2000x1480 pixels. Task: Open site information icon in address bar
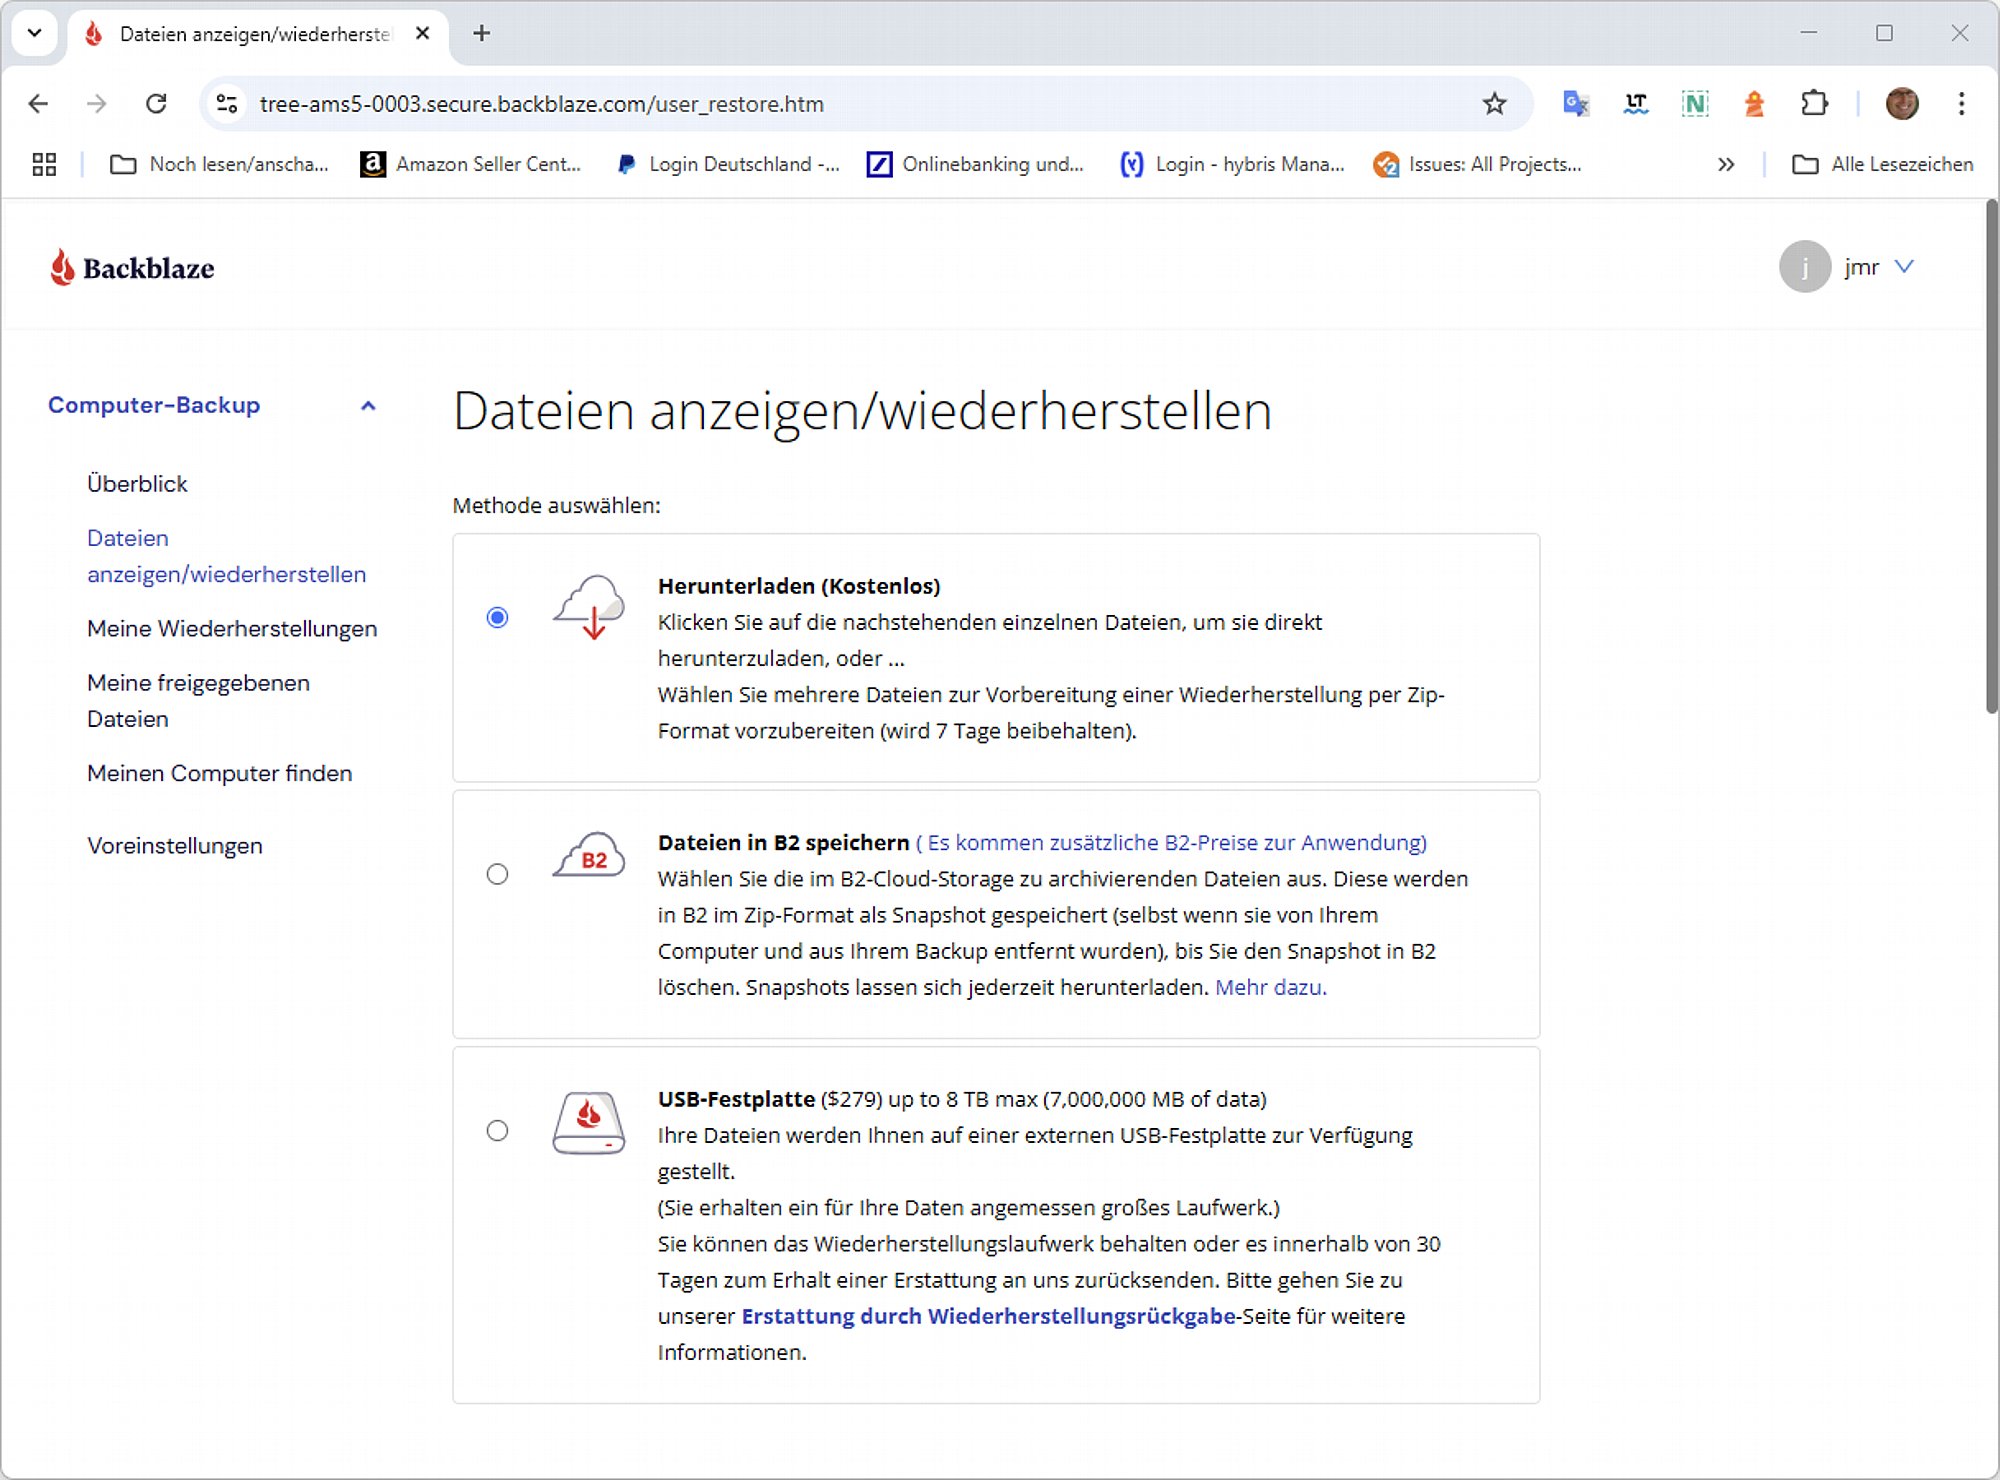(227, 104)
